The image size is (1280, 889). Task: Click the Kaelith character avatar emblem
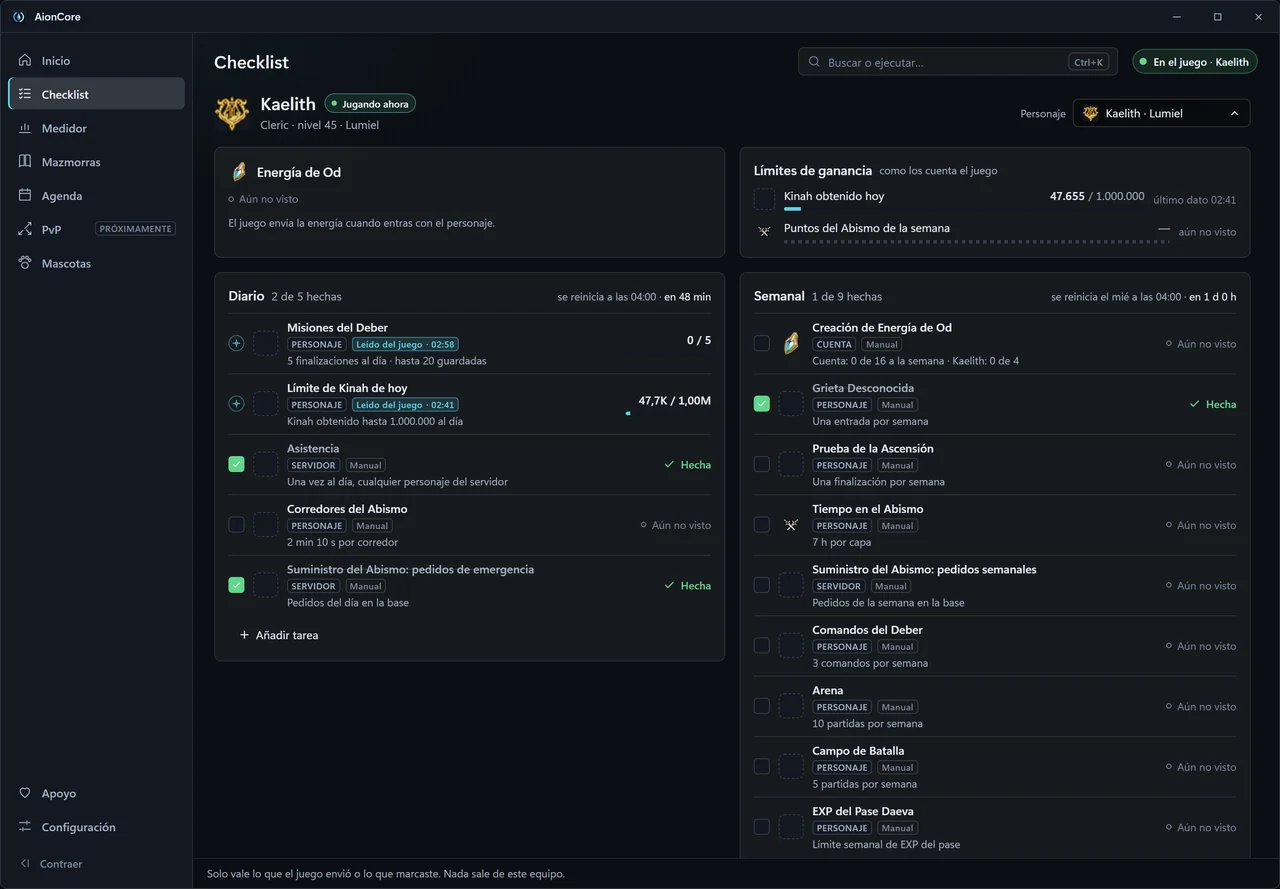point(232,113)
